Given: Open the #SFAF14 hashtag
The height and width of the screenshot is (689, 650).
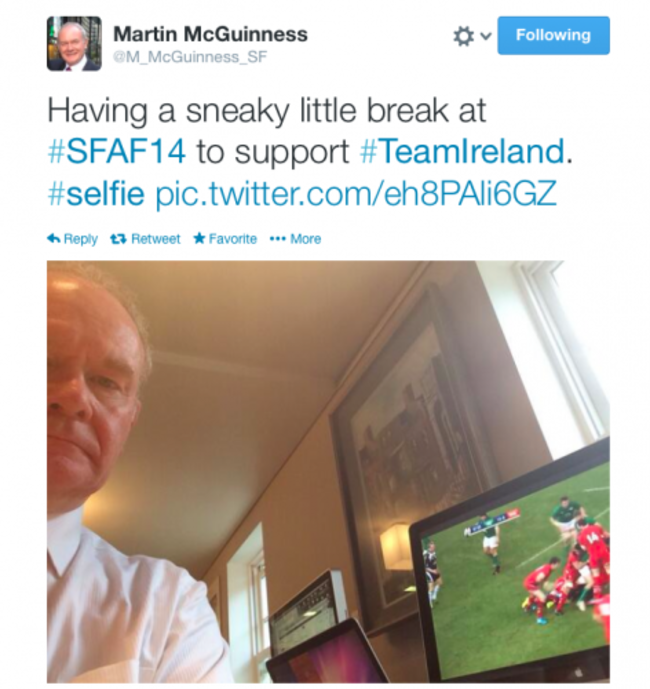Looking at the screenshot, I should pos(116,152).
